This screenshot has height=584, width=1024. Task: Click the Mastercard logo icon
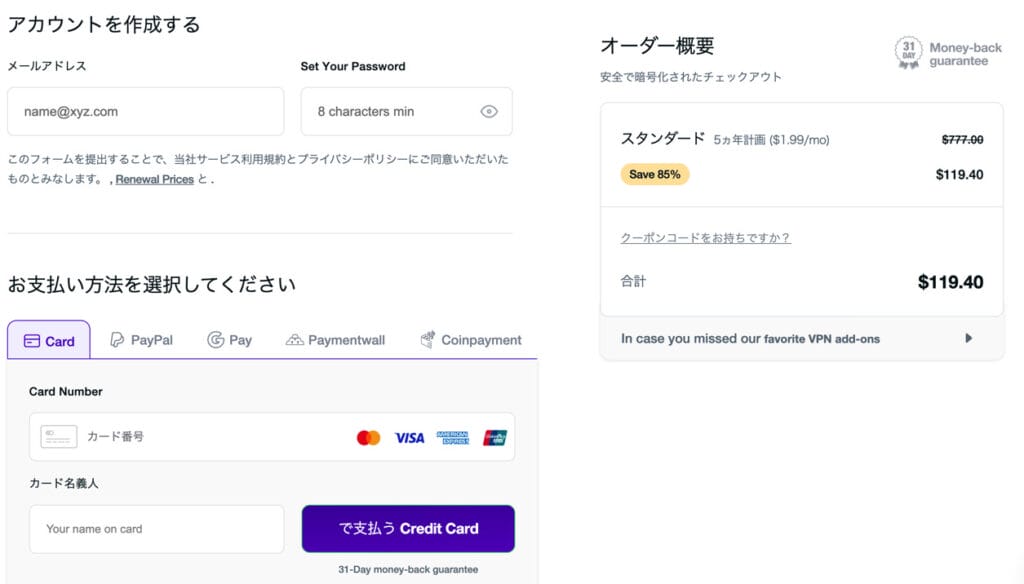[x=368, y=437]
